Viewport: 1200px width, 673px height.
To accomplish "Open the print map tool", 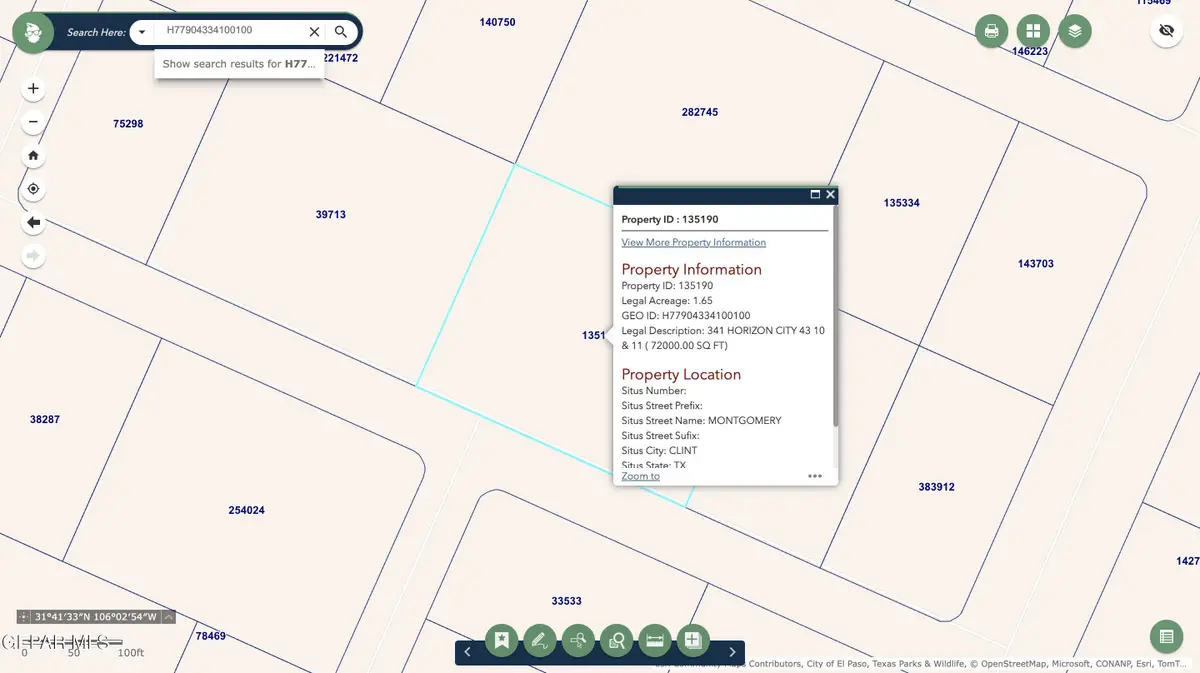I will (991, 31).
